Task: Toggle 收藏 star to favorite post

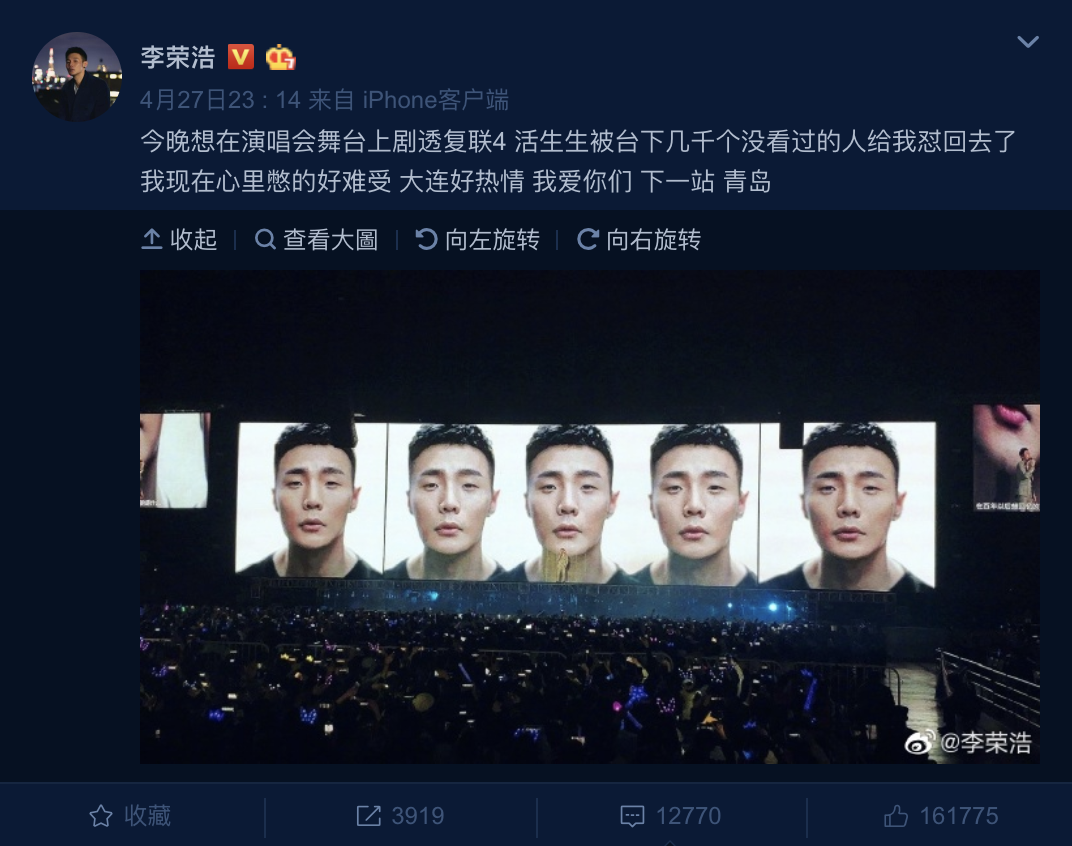Action: pyautogui.click(x=130, y=816)
